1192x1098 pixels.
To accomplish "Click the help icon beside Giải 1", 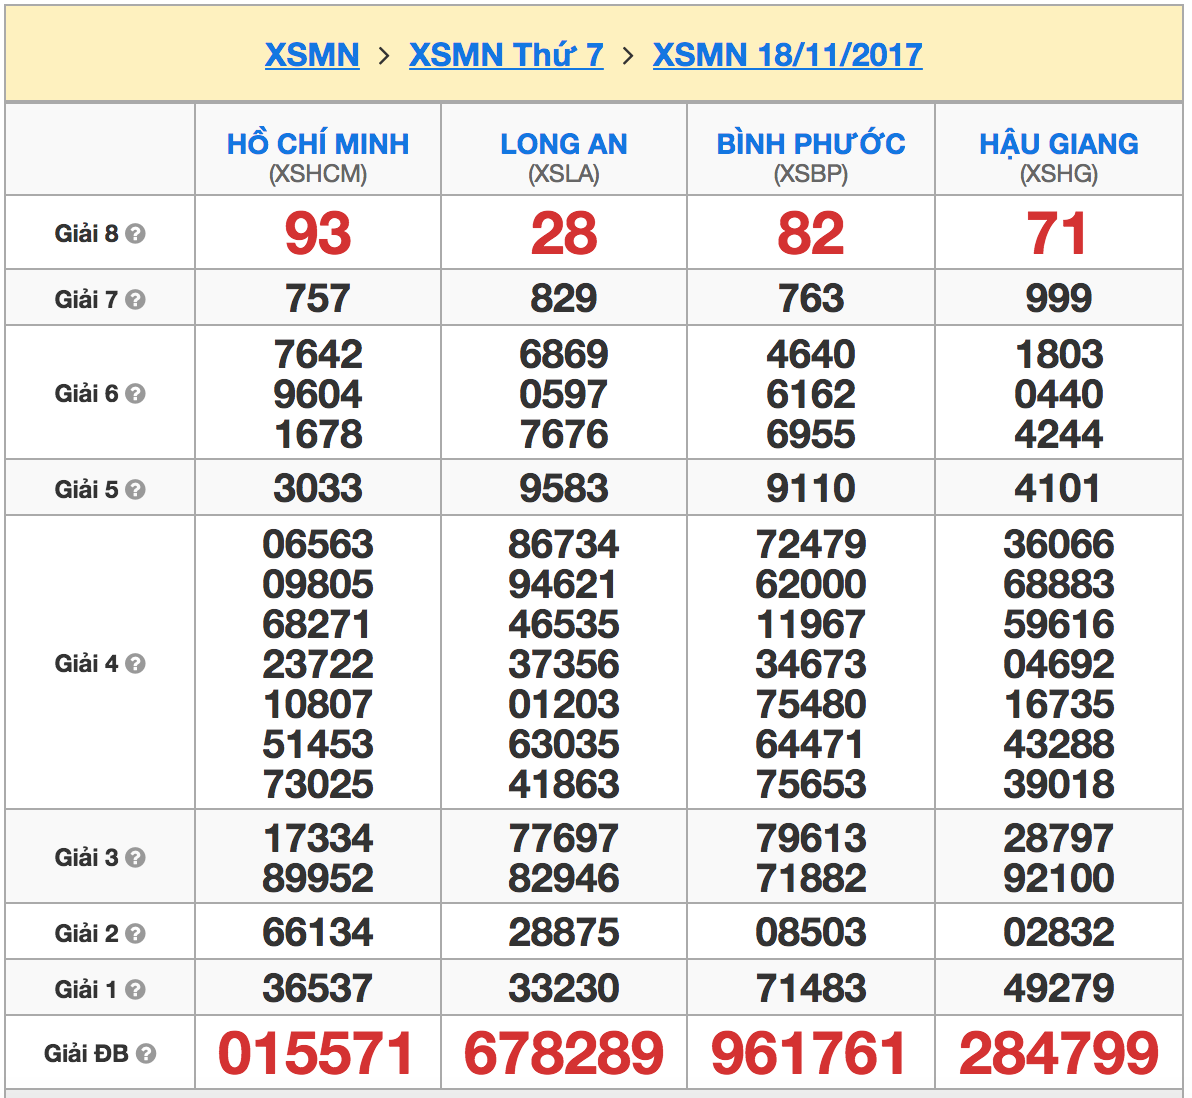I will click(136, 990).
